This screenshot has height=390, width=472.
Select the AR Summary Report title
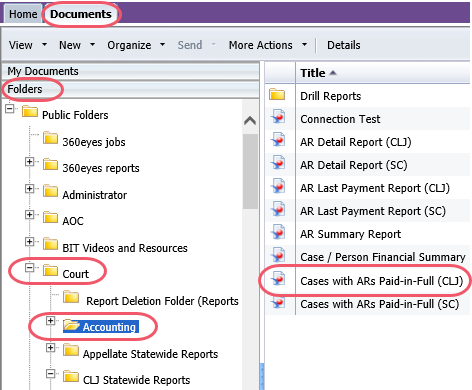350,234
